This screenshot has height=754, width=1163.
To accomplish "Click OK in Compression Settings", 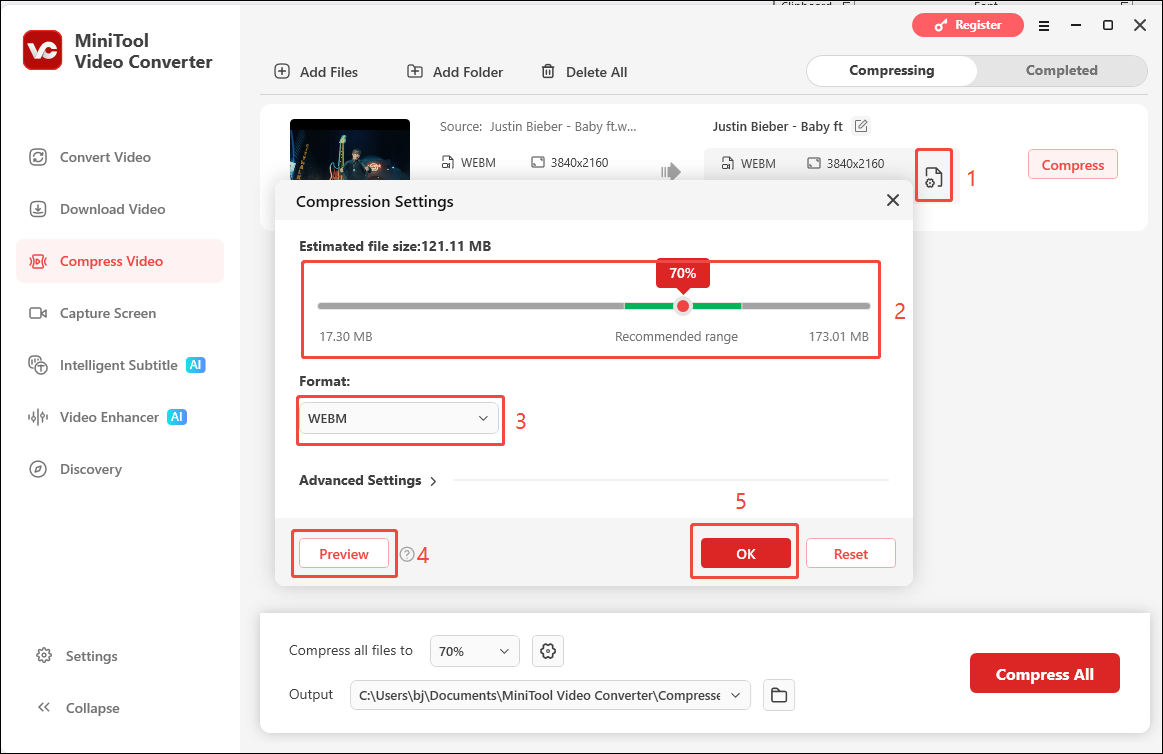I will click(x=745, y=554).
